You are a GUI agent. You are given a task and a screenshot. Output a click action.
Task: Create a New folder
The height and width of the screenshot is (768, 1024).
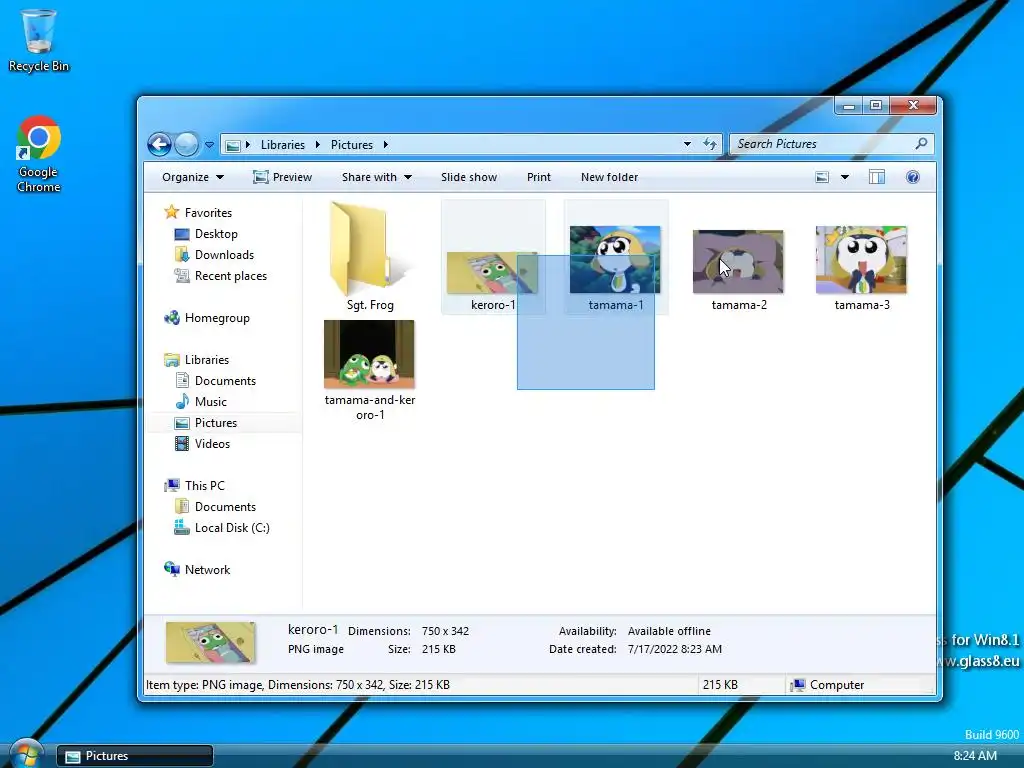pyautogui.click(x=609, y=178)
